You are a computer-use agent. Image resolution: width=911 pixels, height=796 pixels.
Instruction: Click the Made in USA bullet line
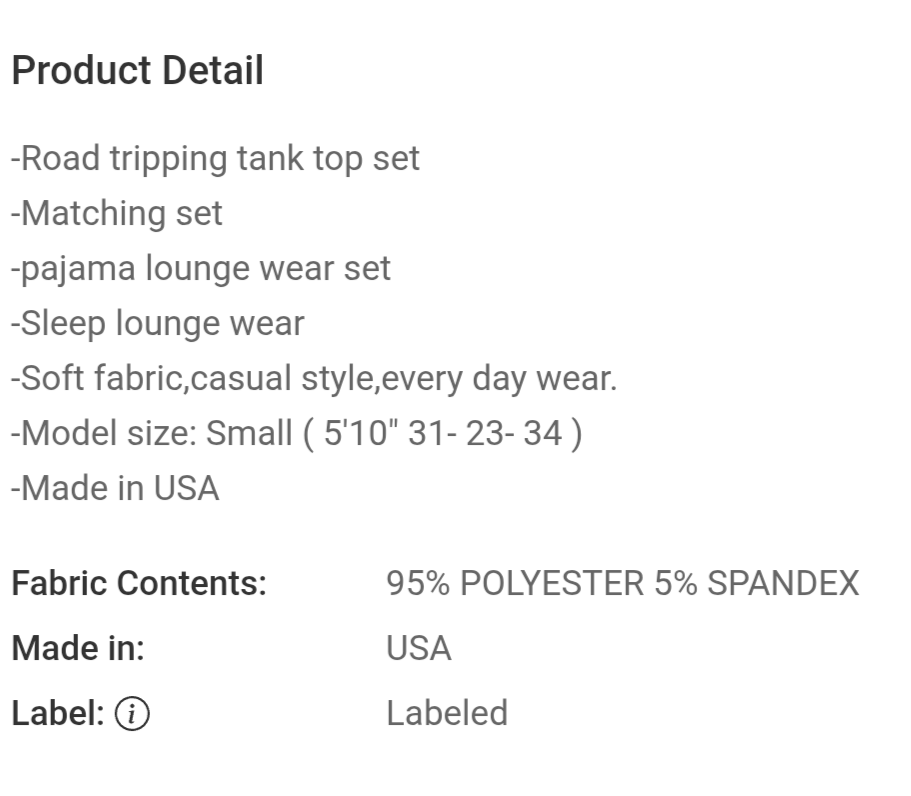pyautogui.click(x=115, y=488)
